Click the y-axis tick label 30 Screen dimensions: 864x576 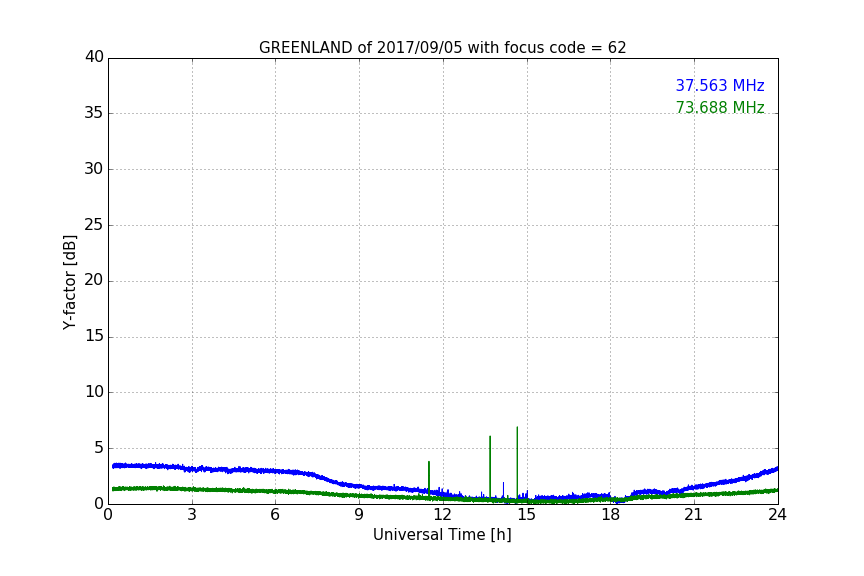94,169
